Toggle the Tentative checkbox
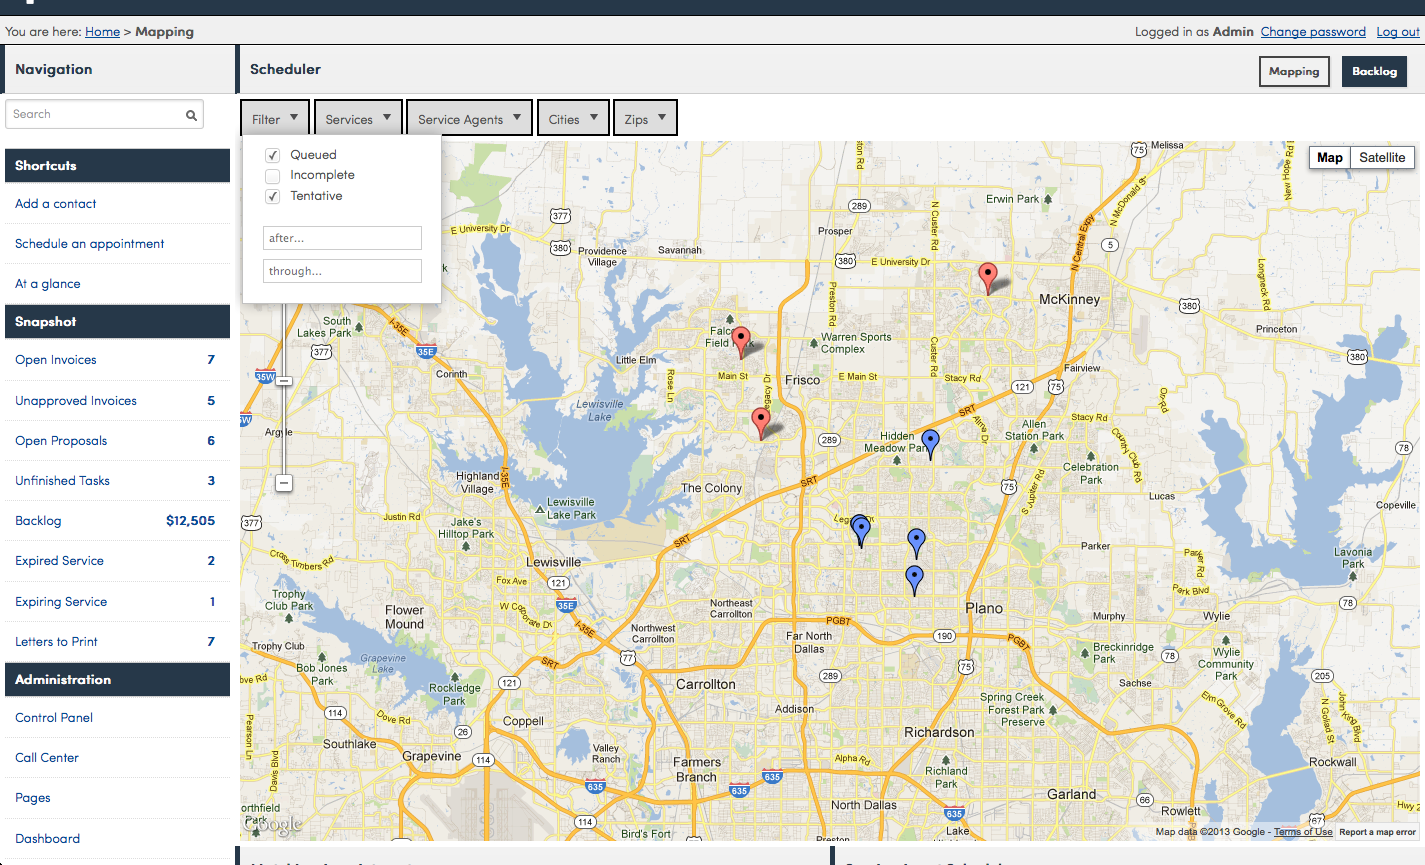 coord(272,197)
